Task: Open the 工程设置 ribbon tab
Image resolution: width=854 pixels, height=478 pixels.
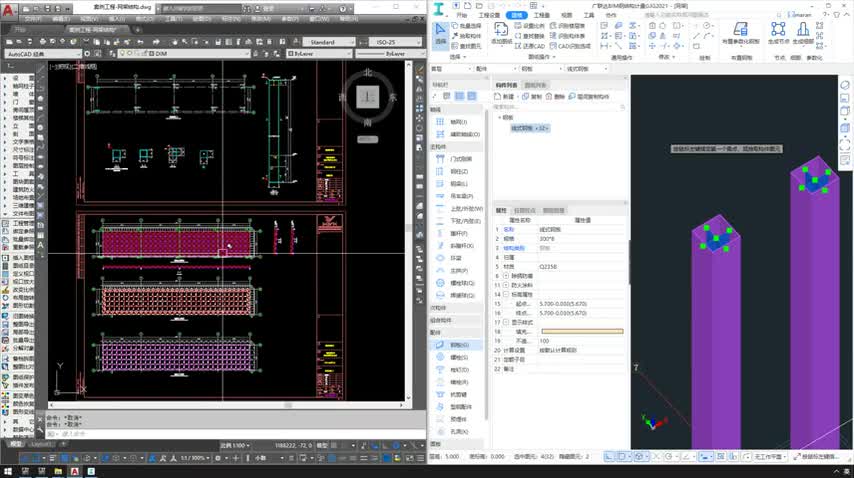Action: point(489,16)
